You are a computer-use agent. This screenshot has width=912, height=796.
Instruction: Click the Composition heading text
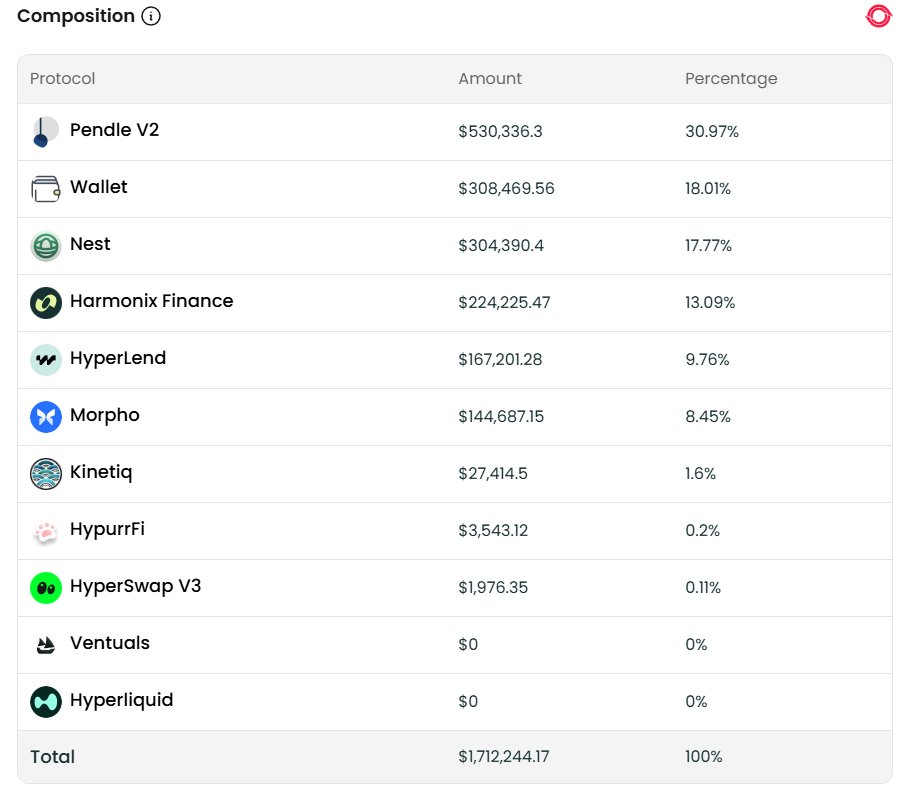click(x=76, y=16)
